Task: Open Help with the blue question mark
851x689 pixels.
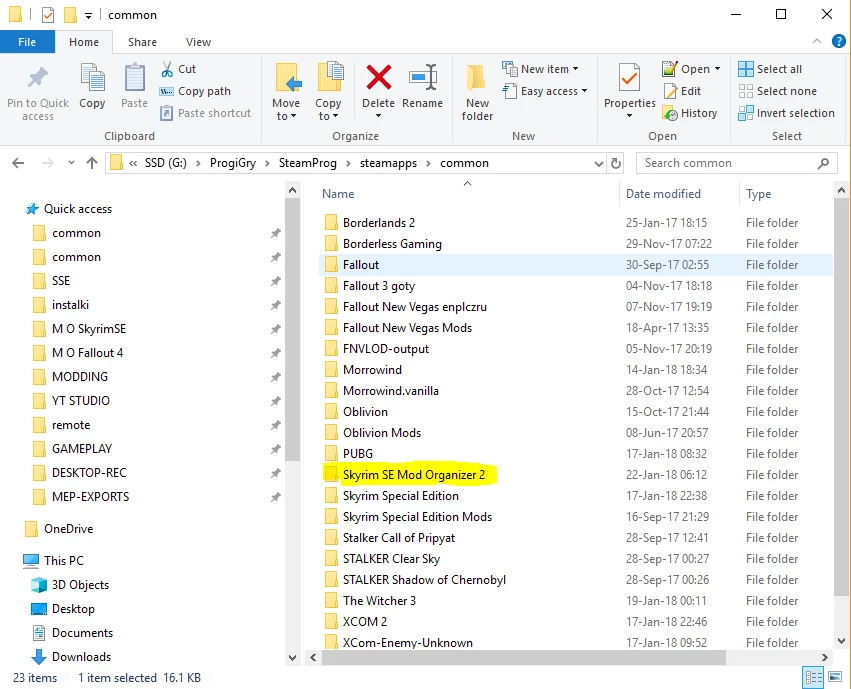Action: (x=839, y=41)
